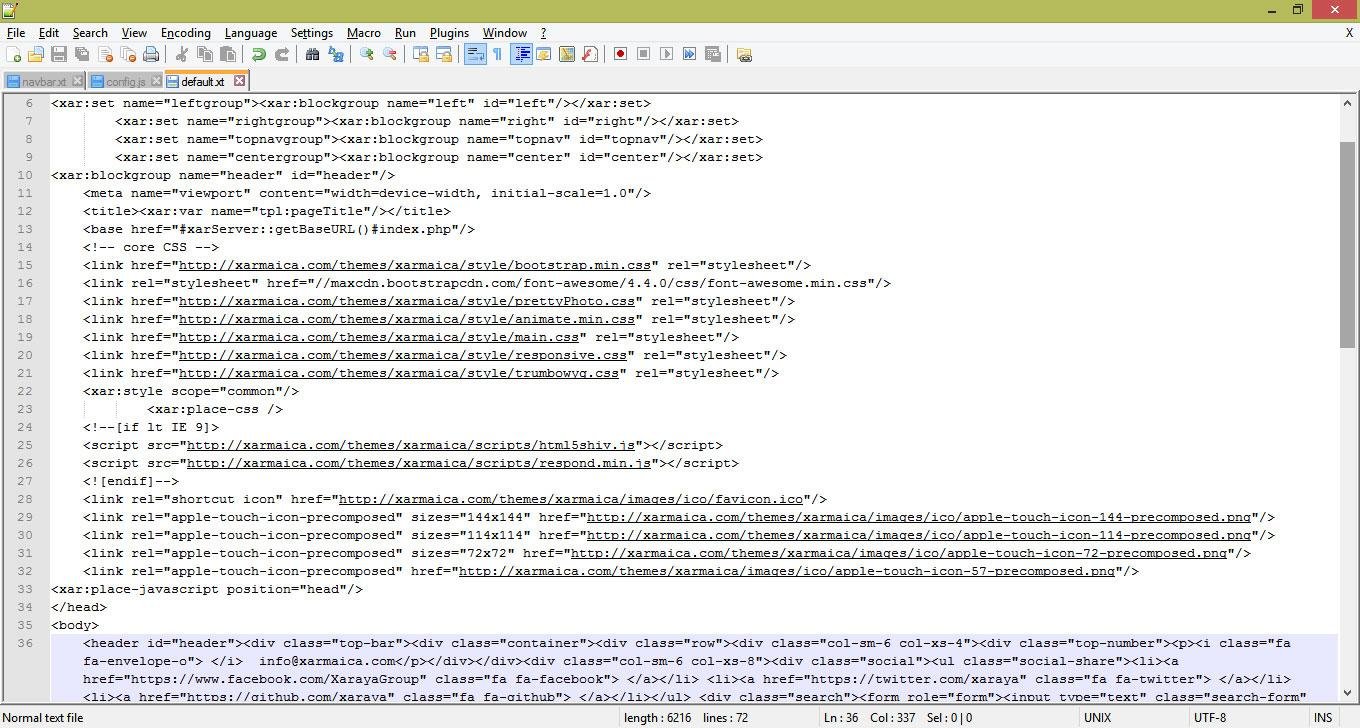1360x728 pixels.
Task: Open the Plugins menu
Action: (449, 32)
